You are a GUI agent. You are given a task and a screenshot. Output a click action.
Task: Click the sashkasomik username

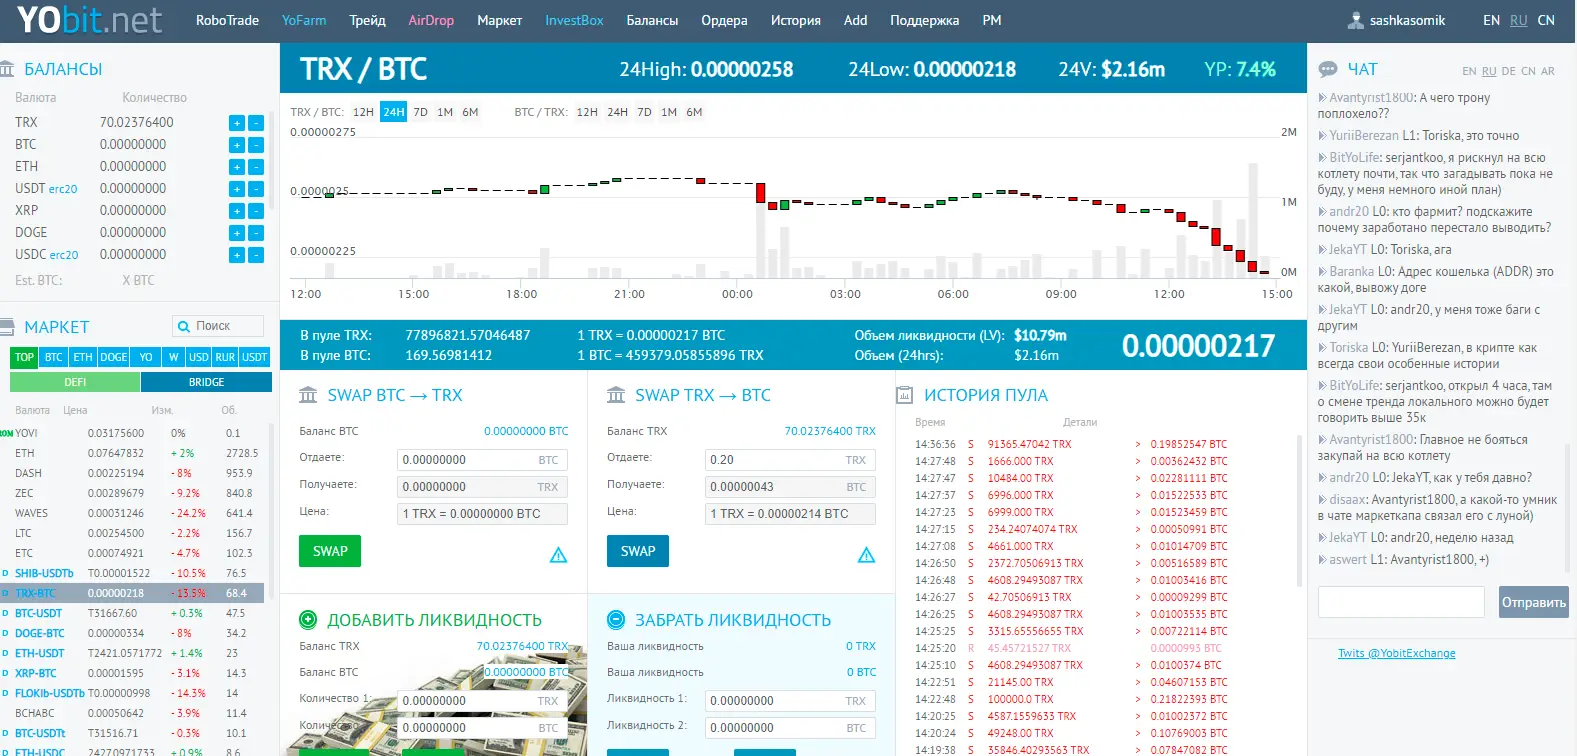point(1407,20)
